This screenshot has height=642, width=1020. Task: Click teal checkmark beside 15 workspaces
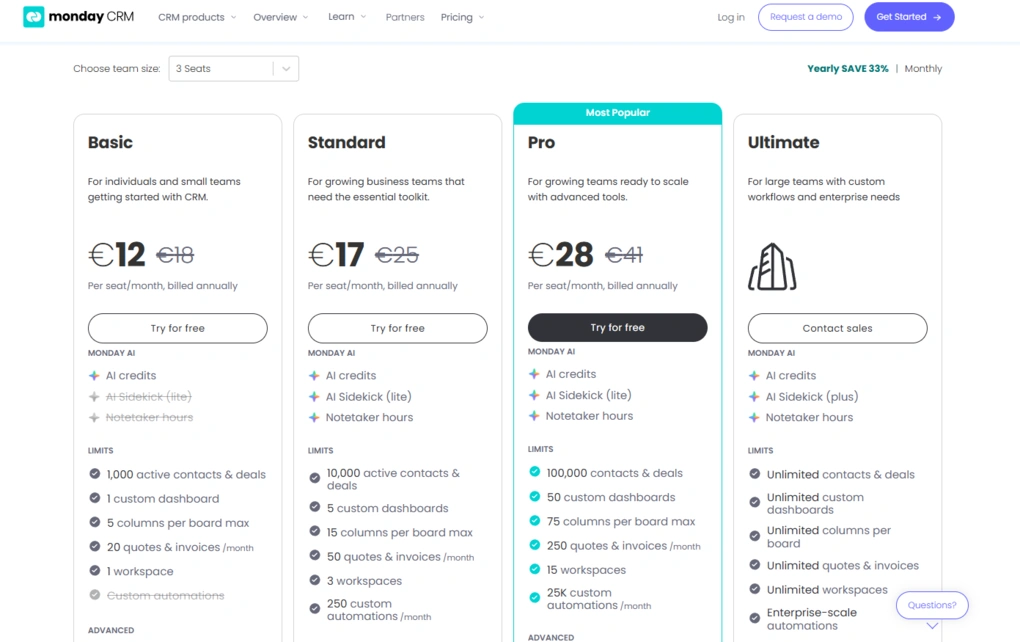(x=535, y=569)
